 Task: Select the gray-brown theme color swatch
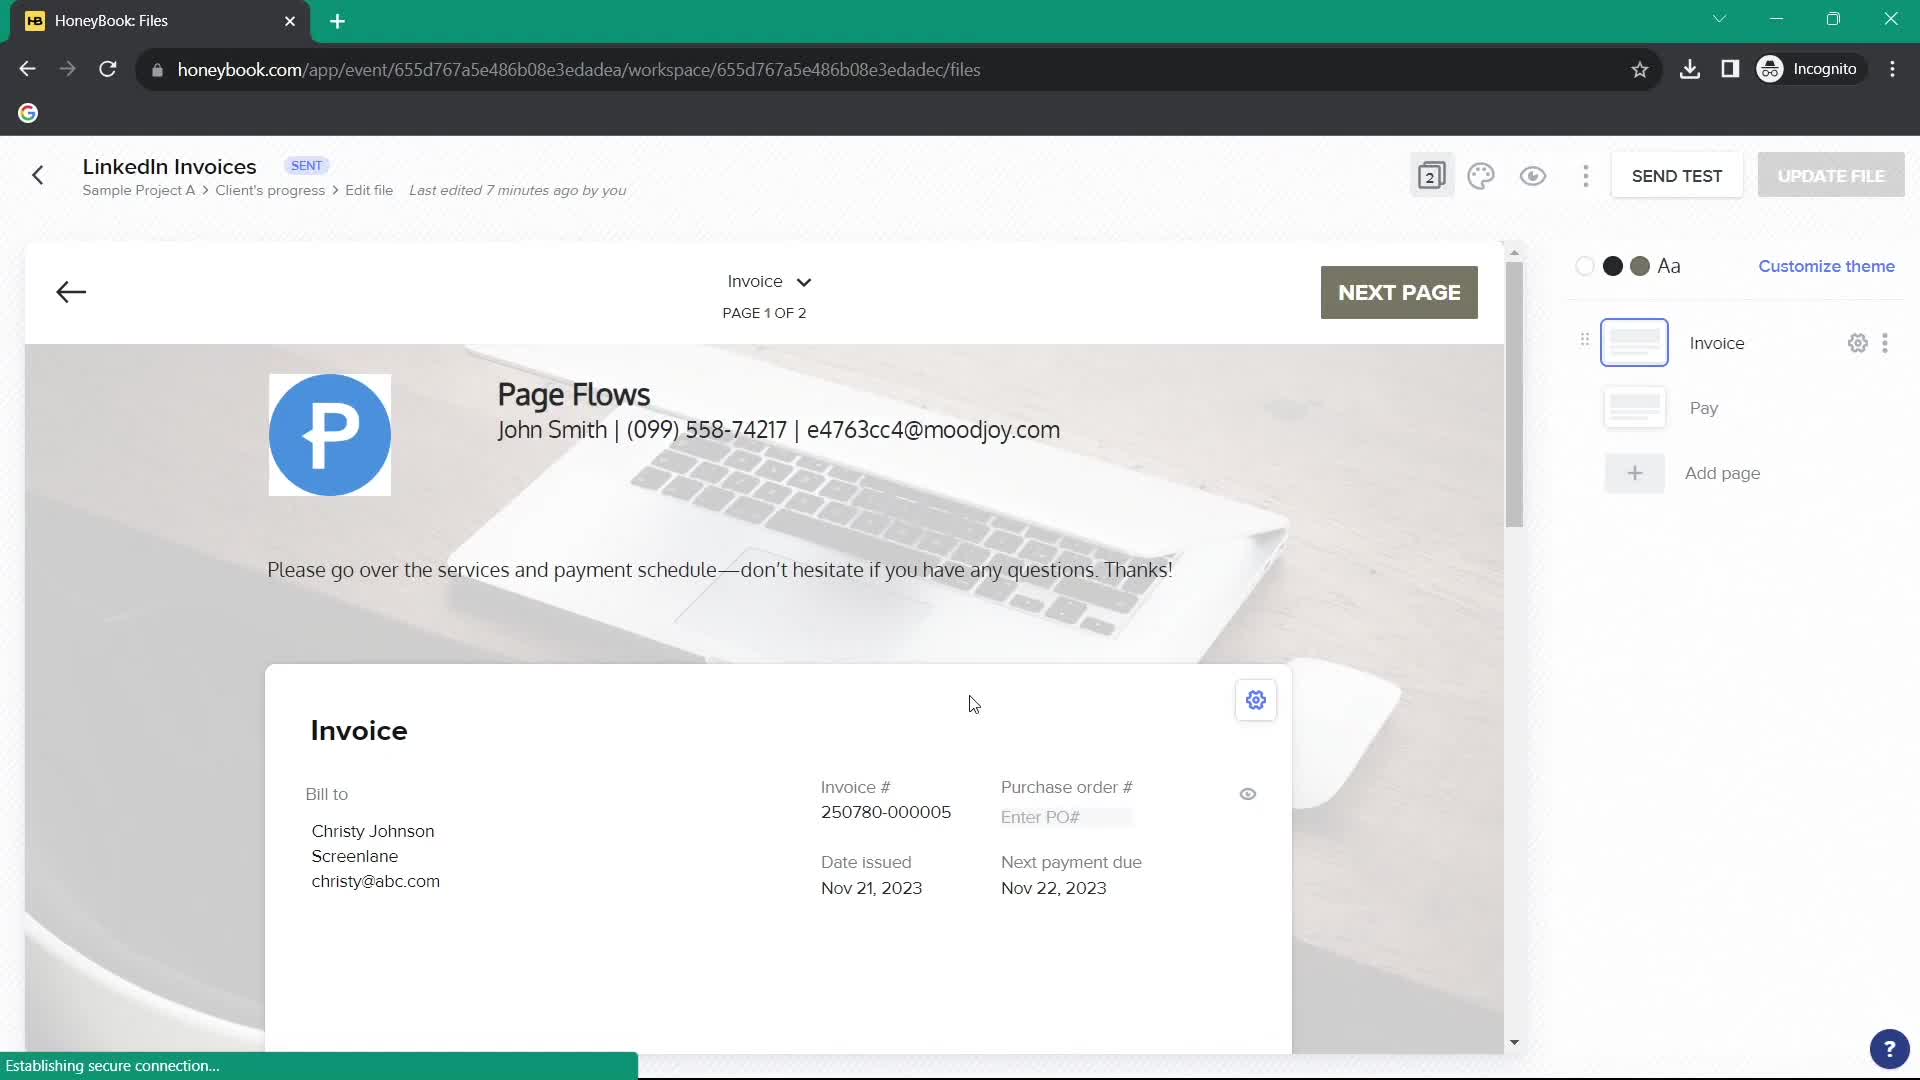(x=1640, y=266)
